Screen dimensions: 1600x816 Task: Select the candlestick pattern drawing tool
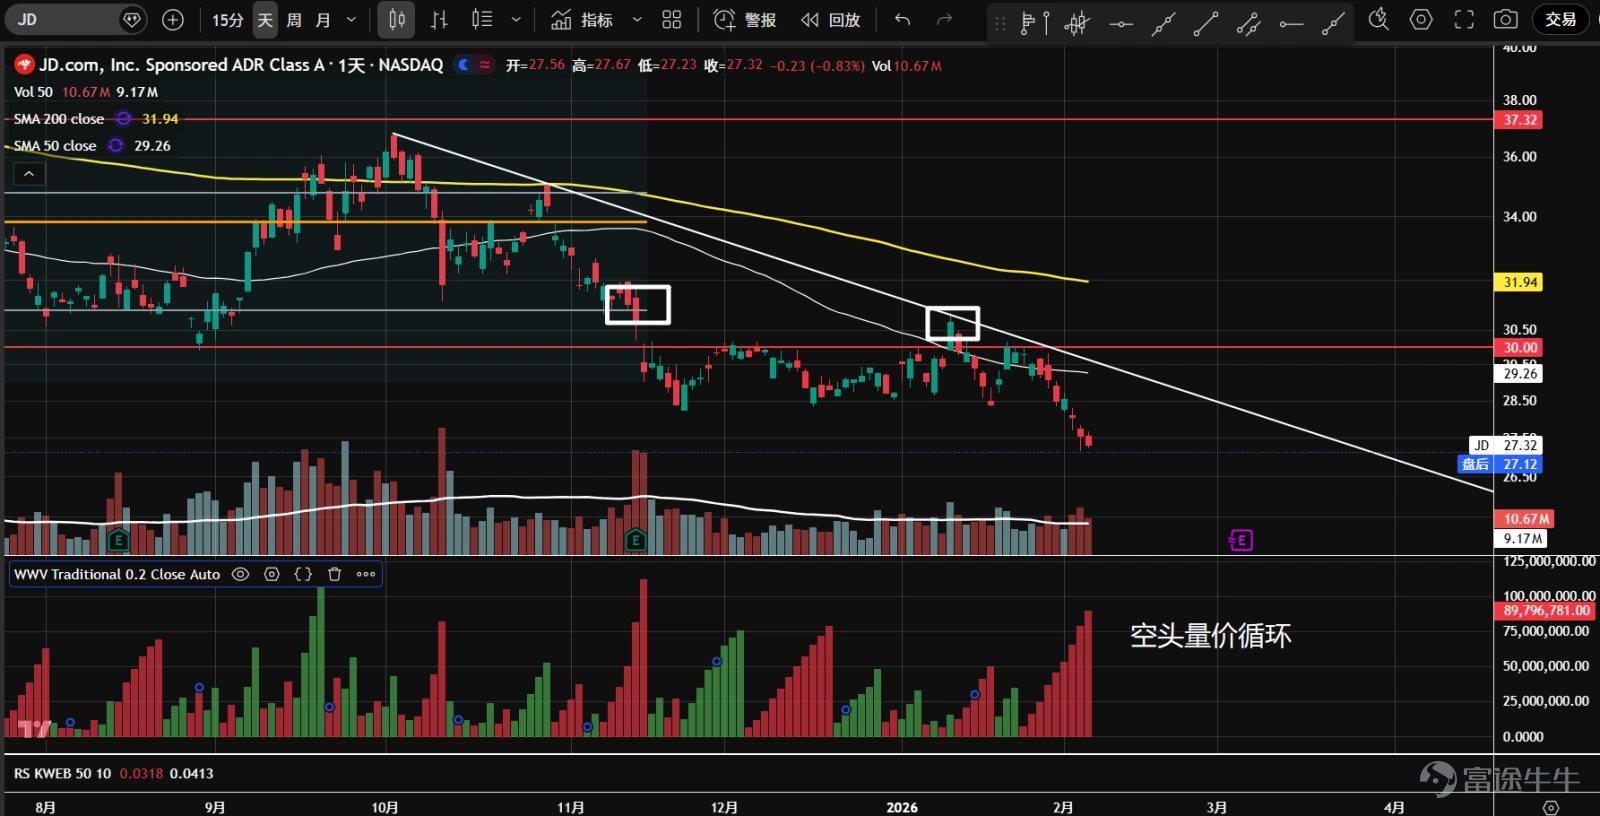pos(1077,22)
